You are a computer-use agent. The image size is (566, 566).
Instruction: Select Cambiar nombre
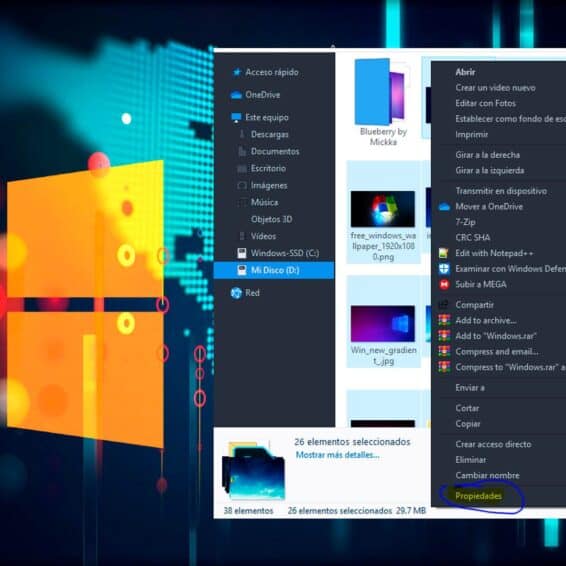pyautogui.click(x=487, y=475)
